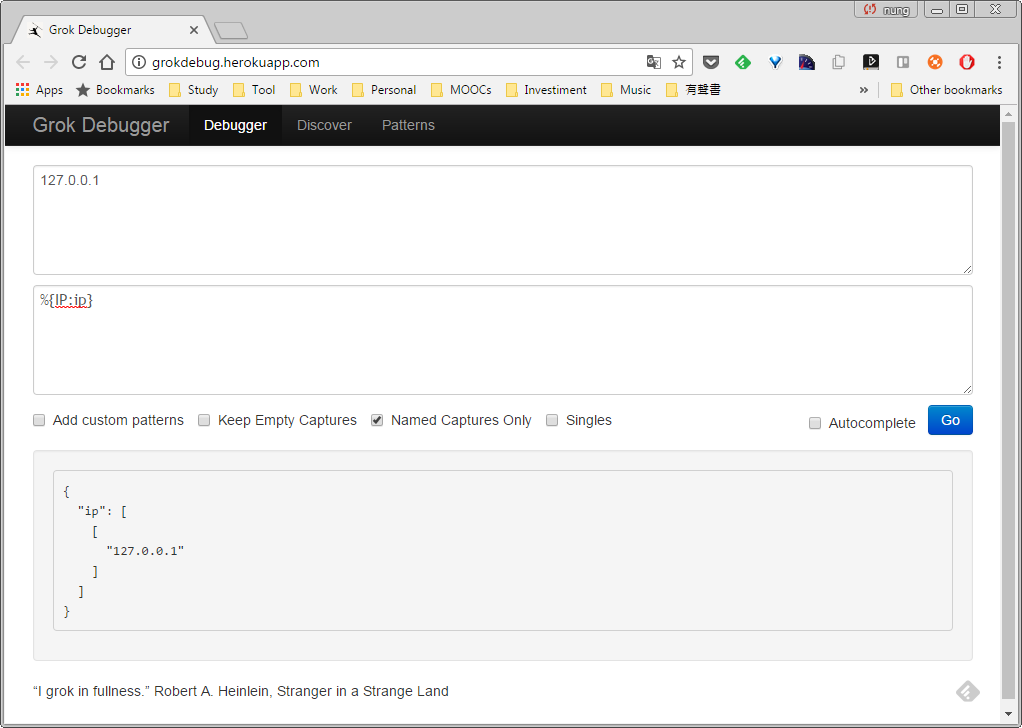Click the black play-style extension icon
1022x728 pixels.
[x=871, y=63]
